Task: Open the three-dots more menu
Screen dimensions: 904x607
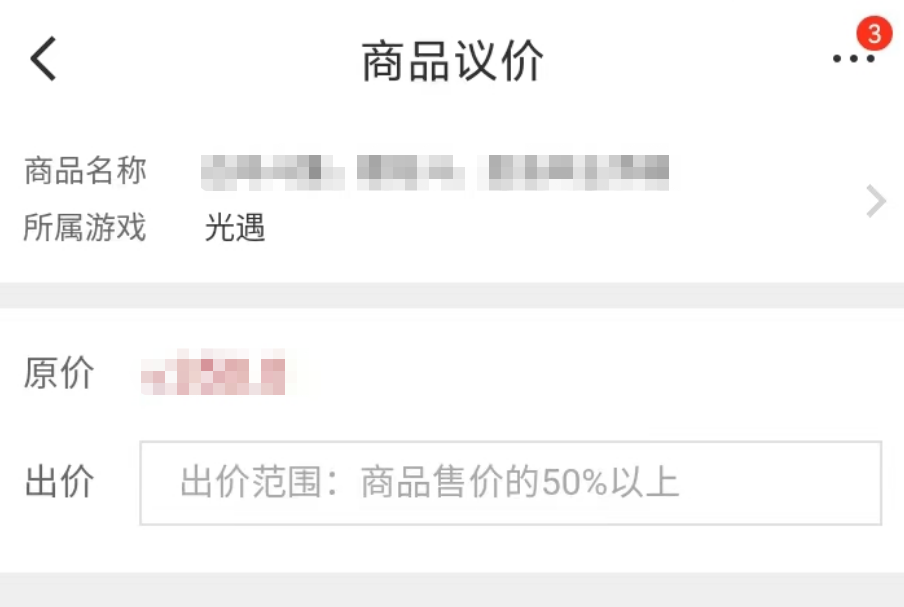Action: coord(853,58)
